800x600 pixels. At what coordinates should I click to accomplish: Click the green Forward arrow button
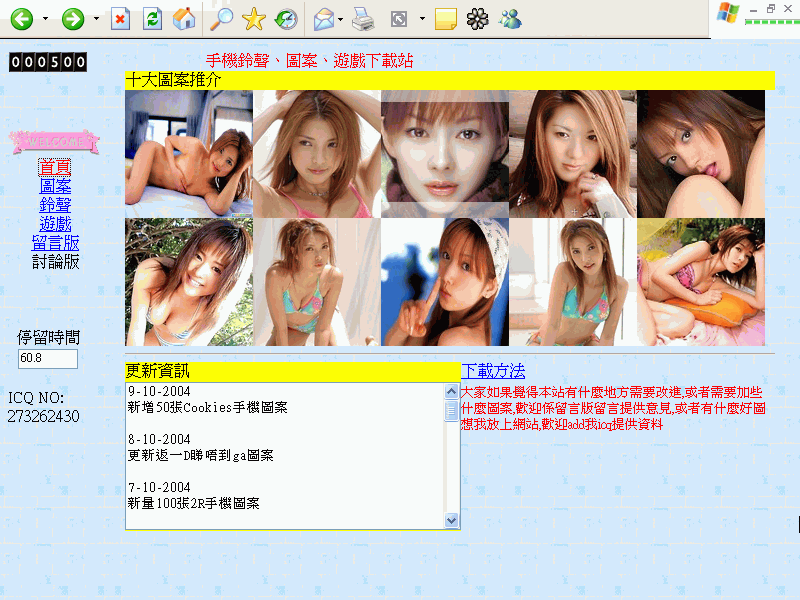[73, 19]
